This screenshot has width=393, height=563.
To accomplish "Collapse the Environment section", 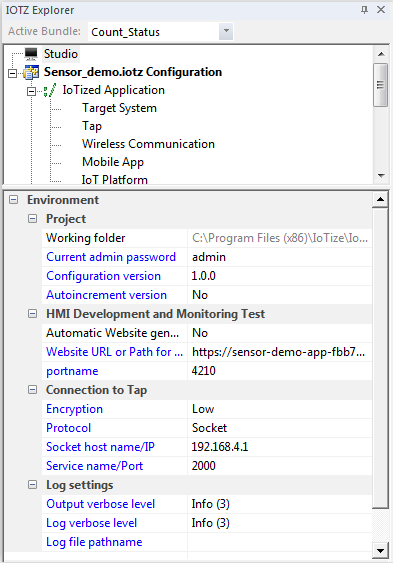I will click(13, 200).
